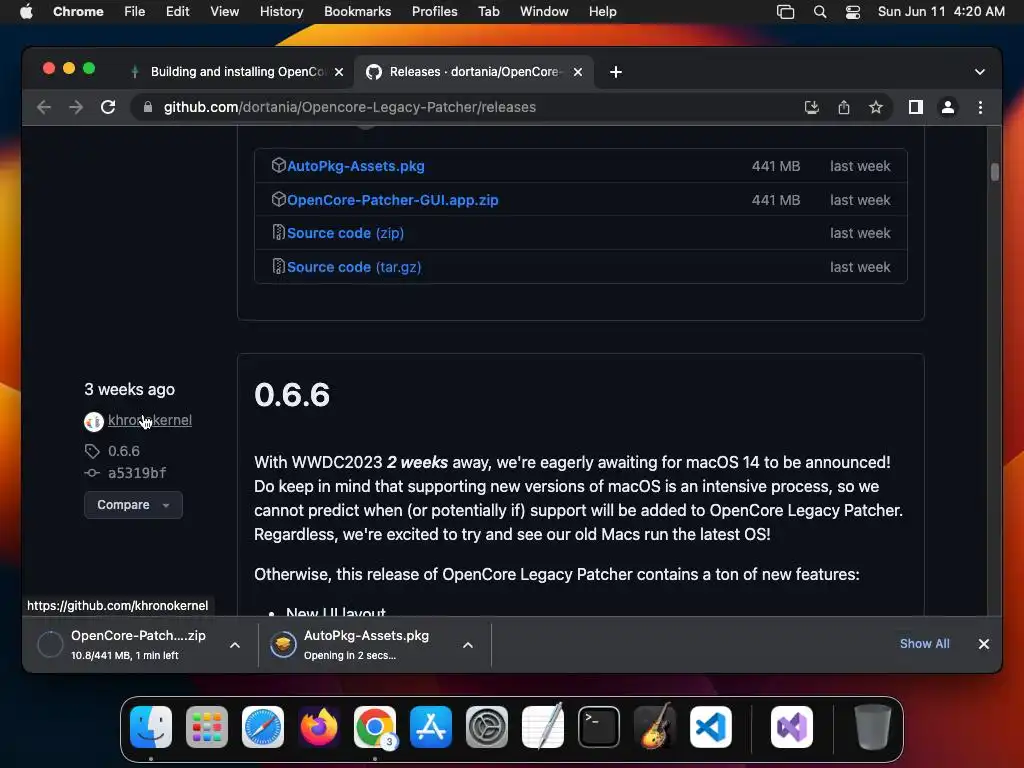Expand AutoPkg-Assets.pkg download options
This screenshot has width=1024, height=768.
(468, 645)
